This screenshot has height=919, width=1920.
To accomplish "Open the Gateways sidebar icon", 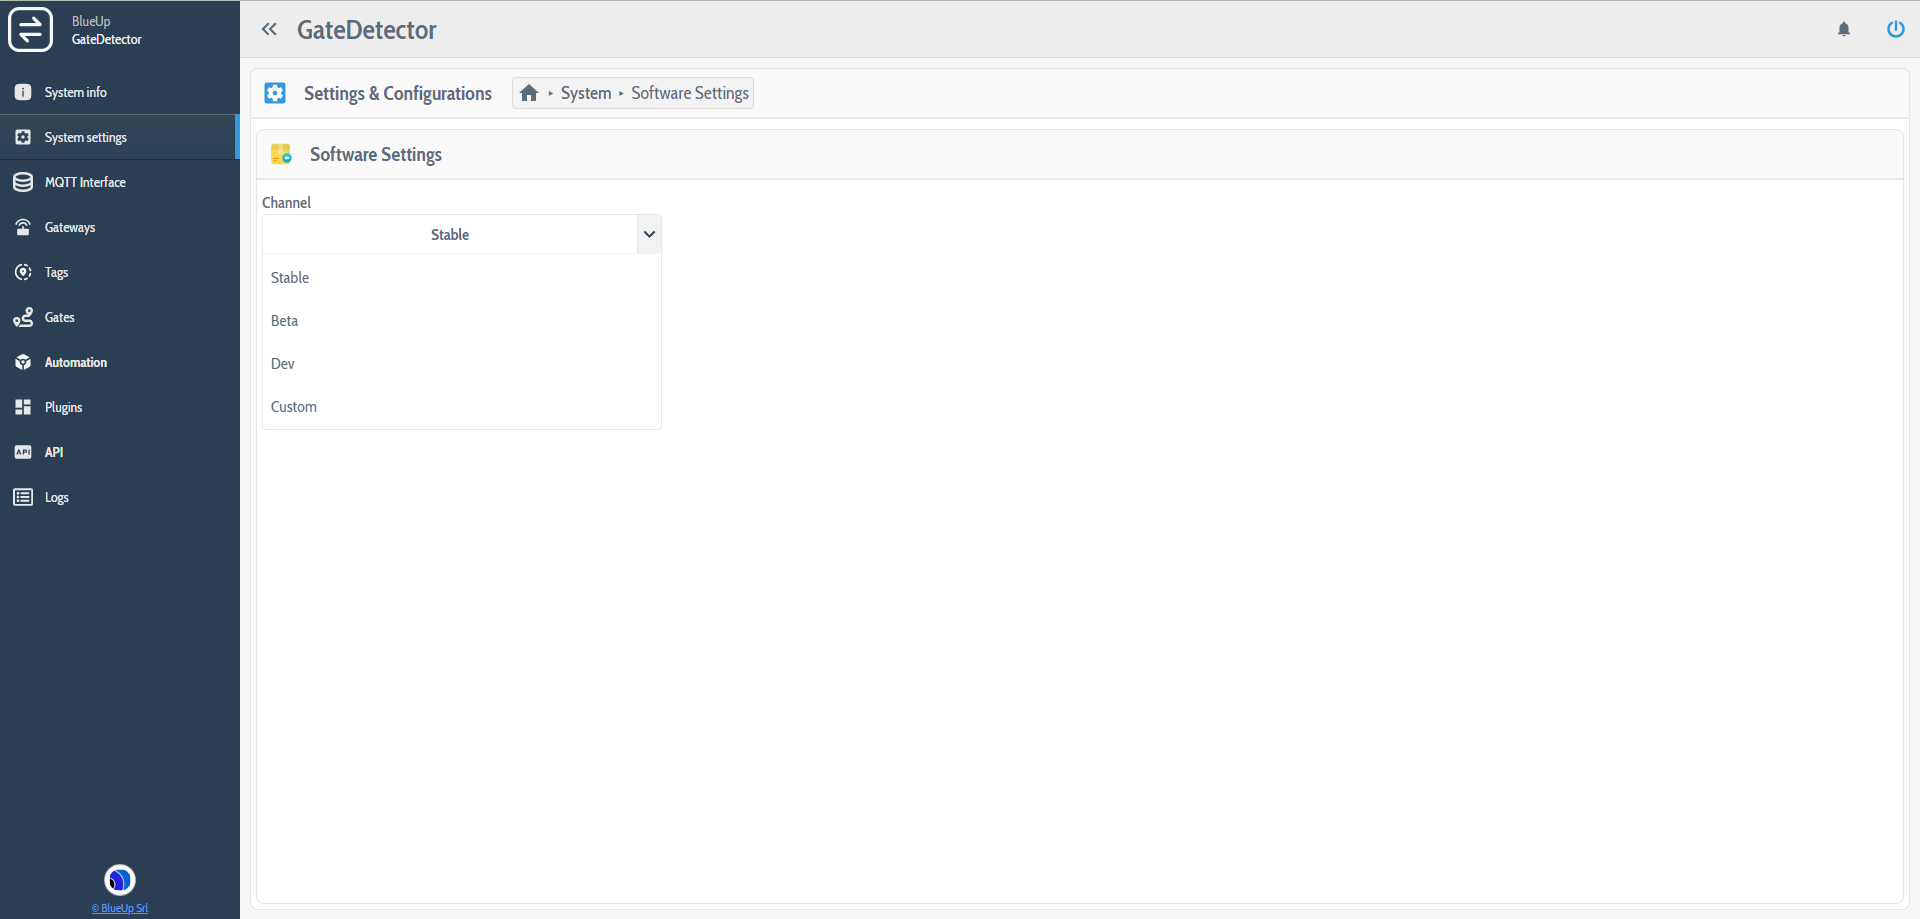I will click(x=23, y=227).
